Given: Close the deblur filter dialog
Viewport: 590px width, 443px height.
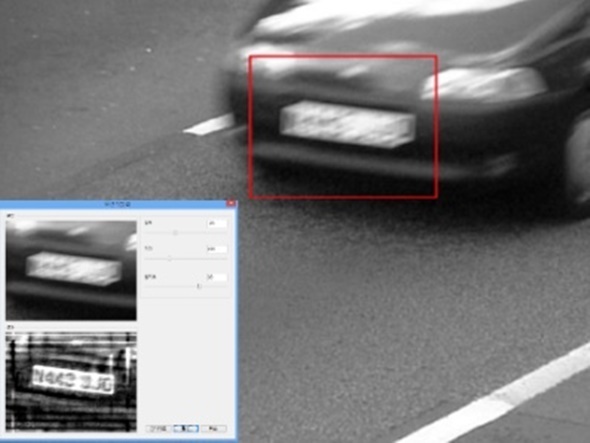Looking at the screenshot, I should 231,203.
